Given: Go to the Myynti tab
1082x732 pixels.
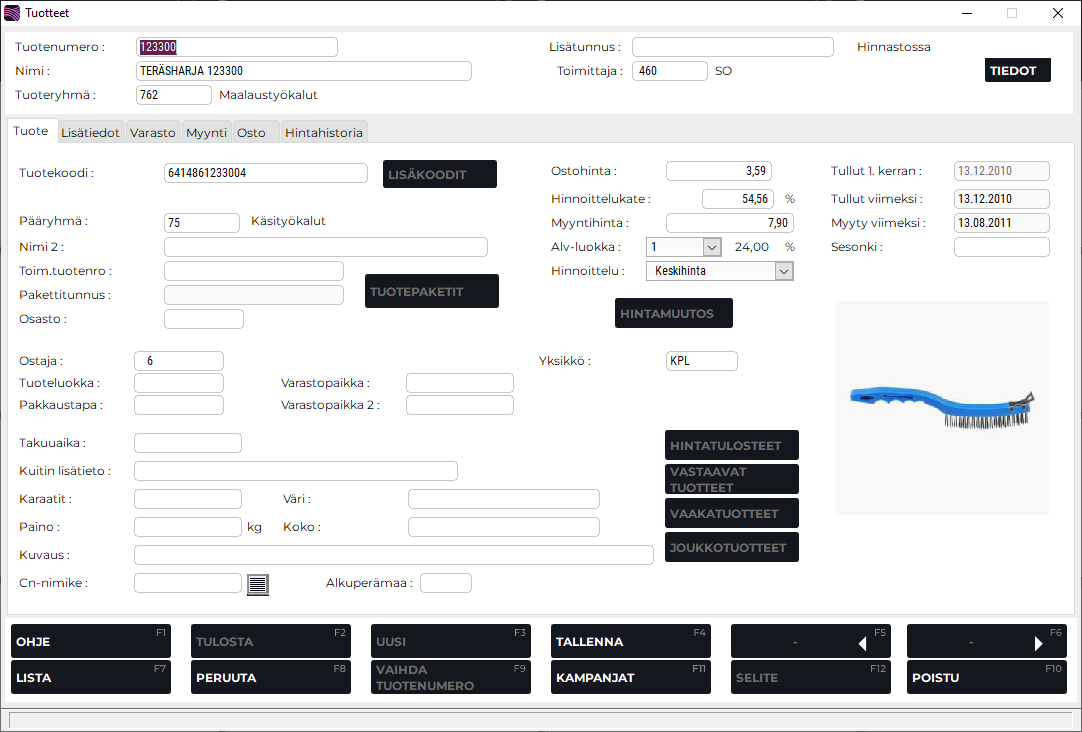Looking at the screenshot, I should [207, 132].
